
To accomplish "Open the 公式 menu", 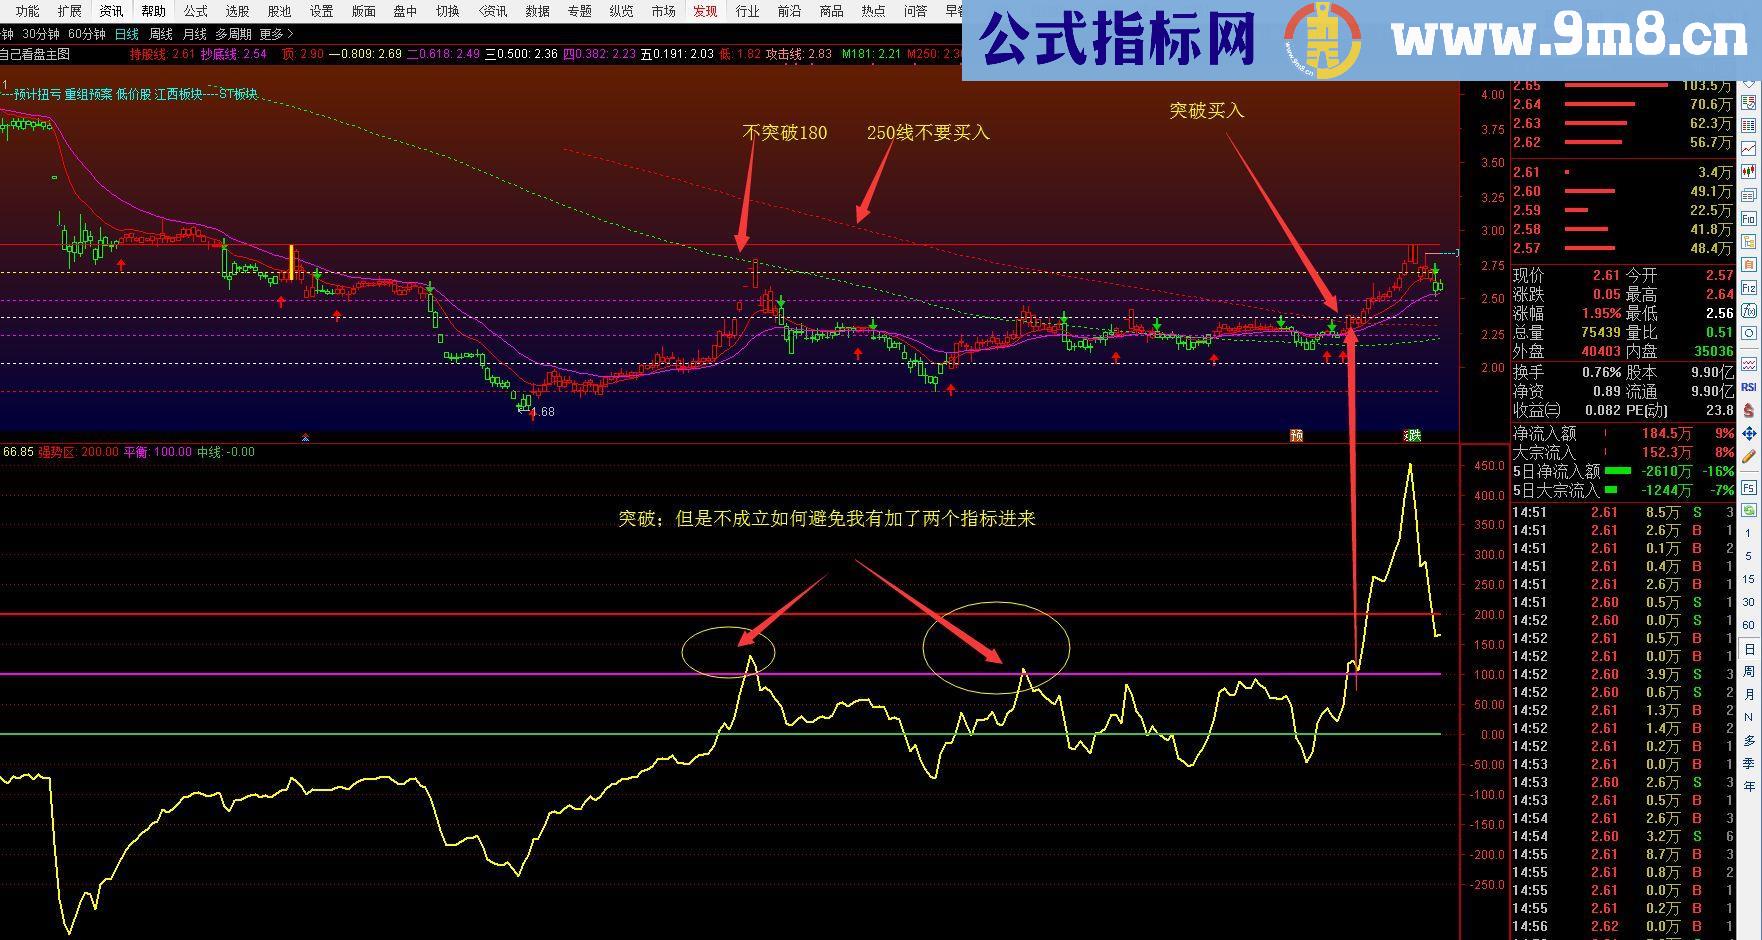I will pyautogui.click(x=194, y=12).
